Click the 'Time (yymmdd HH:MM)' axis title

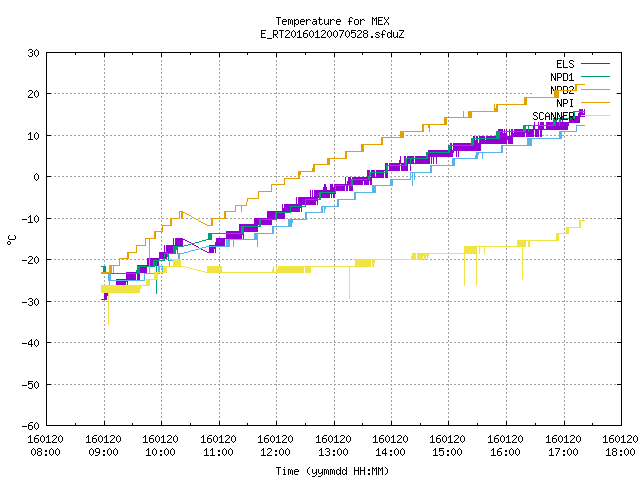coord(332,471)
